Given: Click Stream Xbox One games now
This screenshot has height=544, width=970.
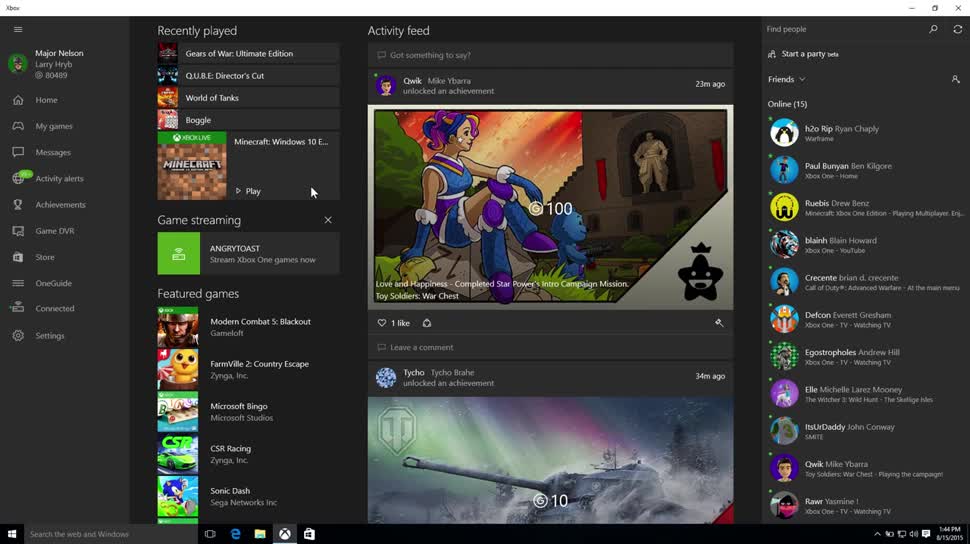Looking at the screenshot, I should 262,260.
